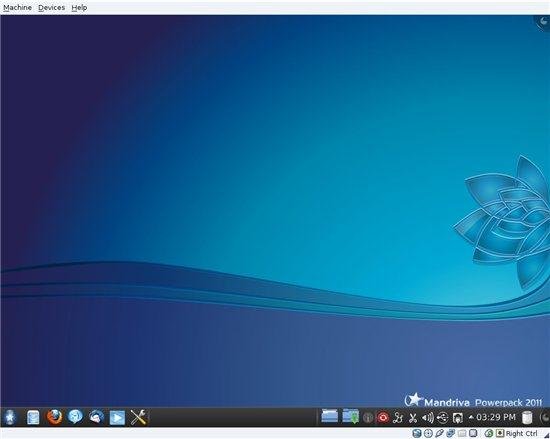This screenshot has width=550, height=439.
Task: Click the network connections tray icon
Action: [398, 418]
